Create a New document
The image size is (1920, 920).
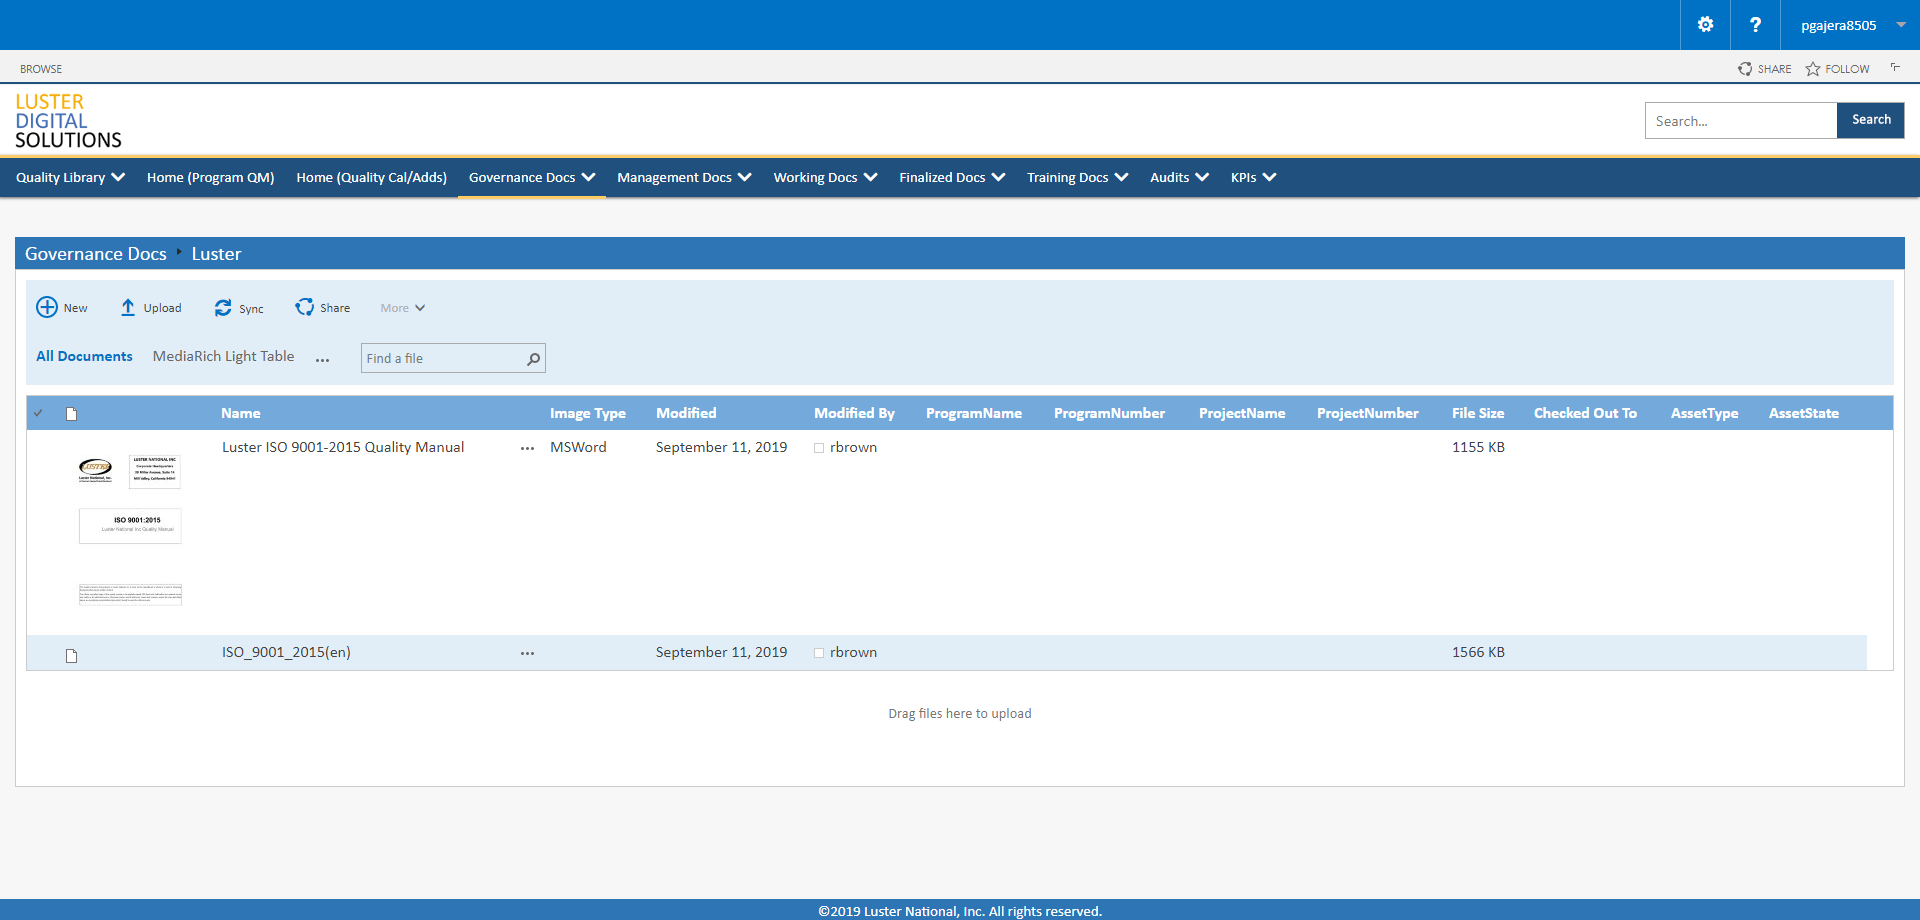click(x=62, y=307)
